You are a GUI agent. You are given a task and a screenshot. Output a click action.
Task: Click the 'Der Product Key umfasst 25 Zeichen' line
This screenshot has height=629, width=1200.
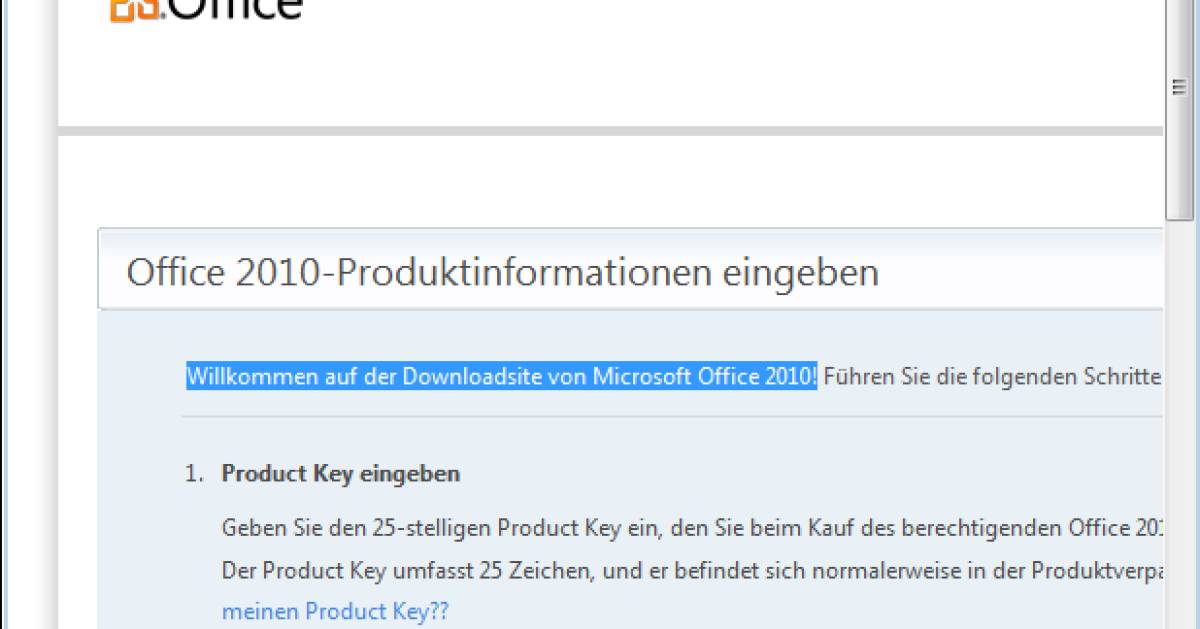(x=422, y=570)
